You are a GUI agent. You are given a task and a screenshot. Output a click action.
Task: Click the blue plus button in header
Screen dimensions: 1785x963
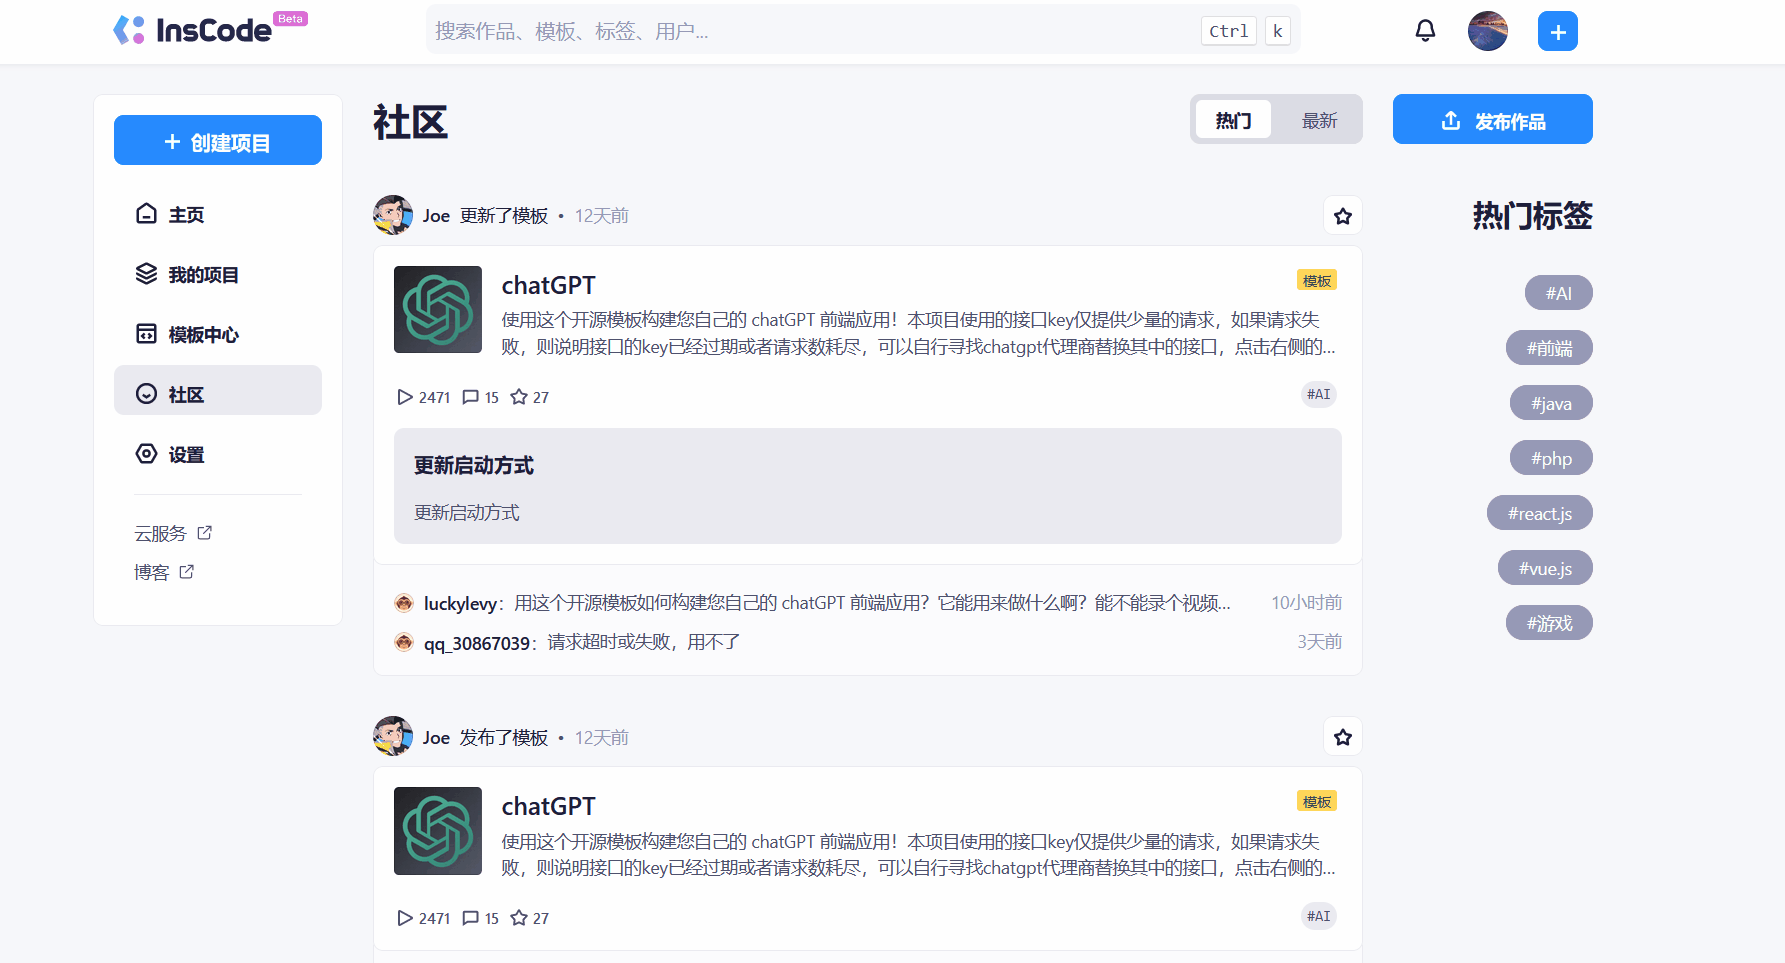point(1557,31)
